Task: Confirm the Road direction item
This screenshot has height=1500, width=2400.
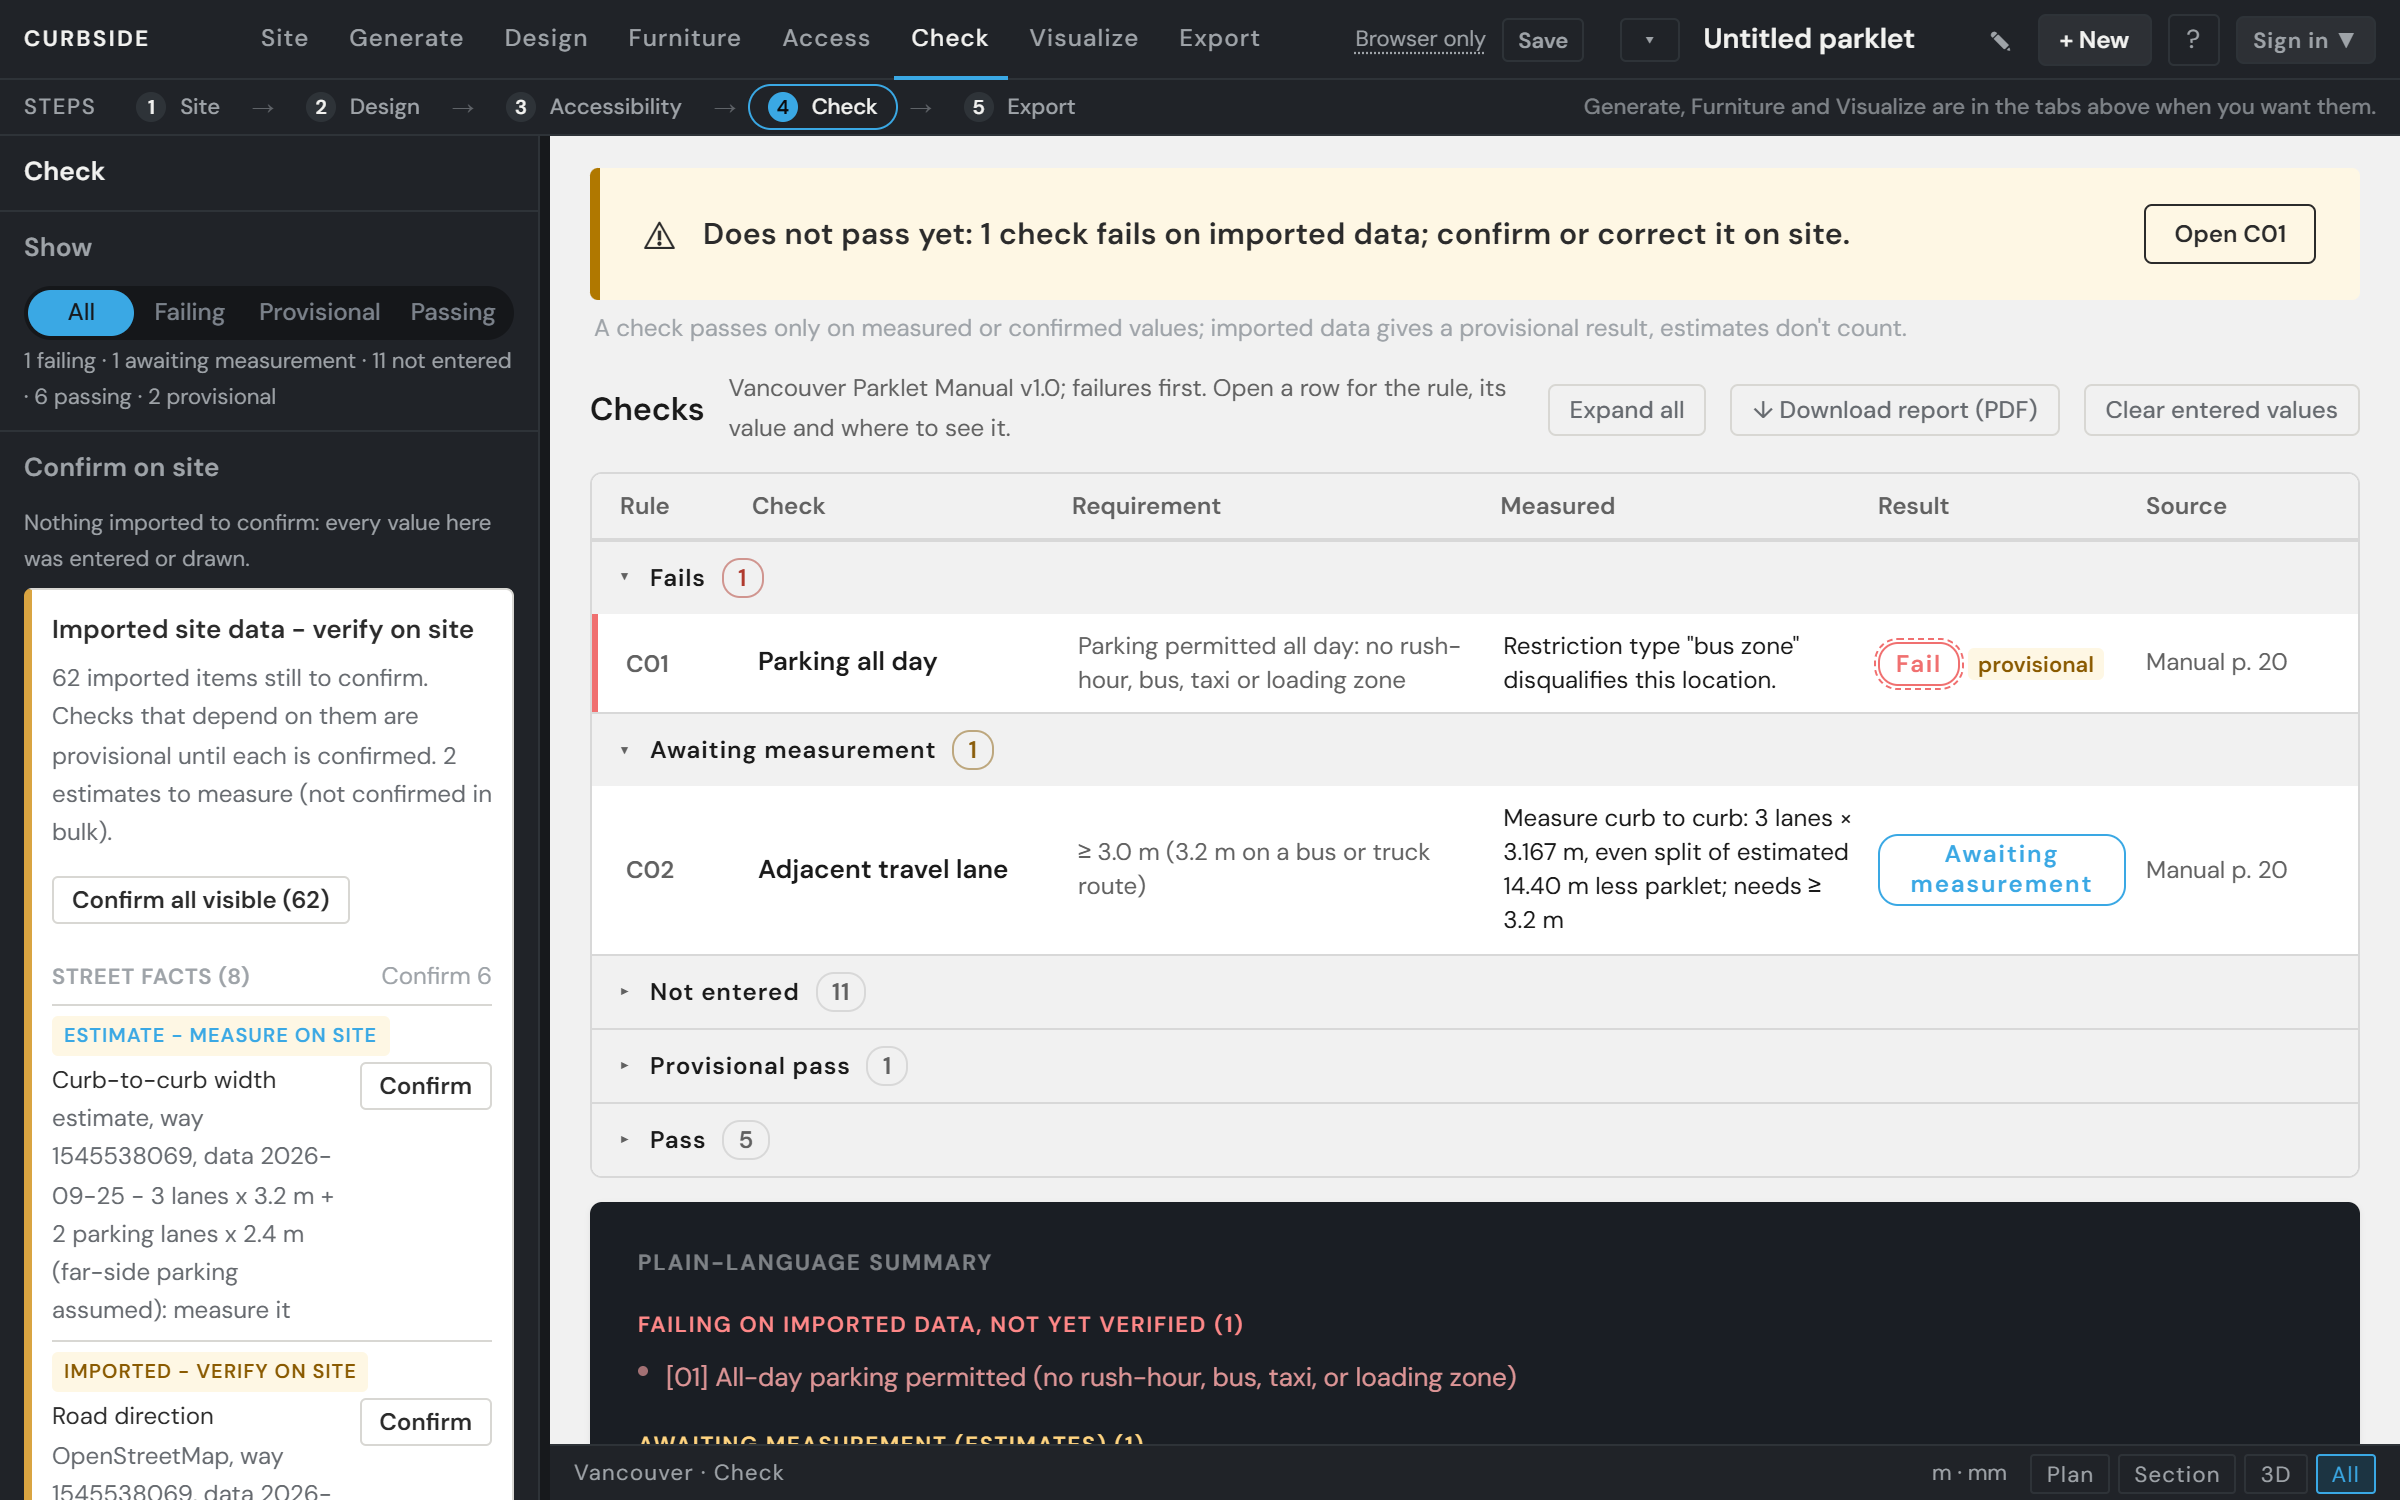Action: coord(425,1422)
